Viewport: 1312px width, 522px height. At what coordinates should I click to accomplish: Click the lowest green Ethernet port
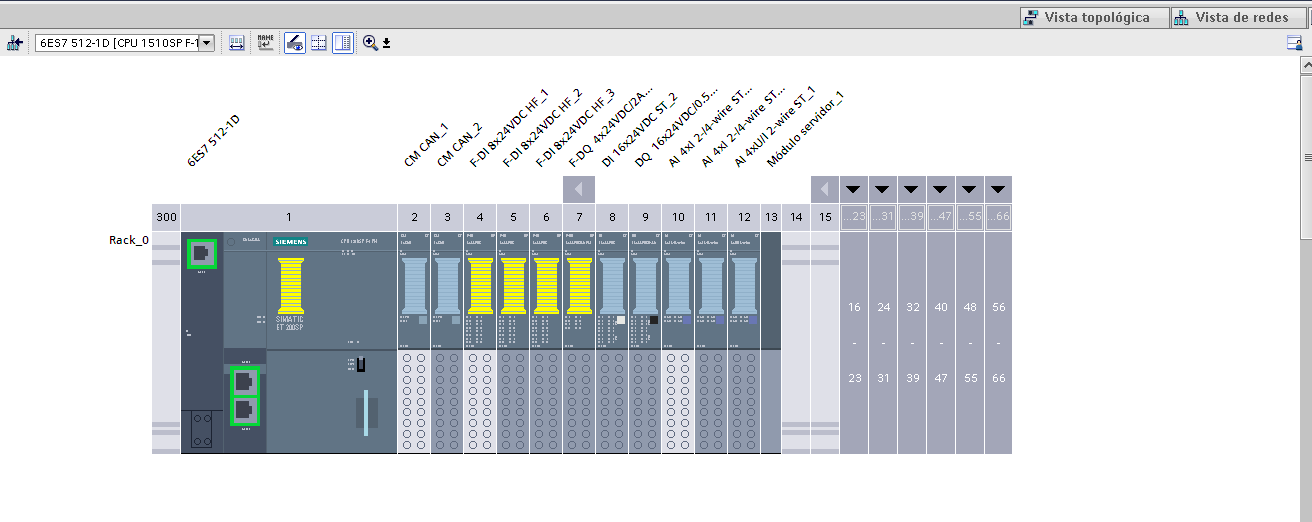[x=245, y=410]
